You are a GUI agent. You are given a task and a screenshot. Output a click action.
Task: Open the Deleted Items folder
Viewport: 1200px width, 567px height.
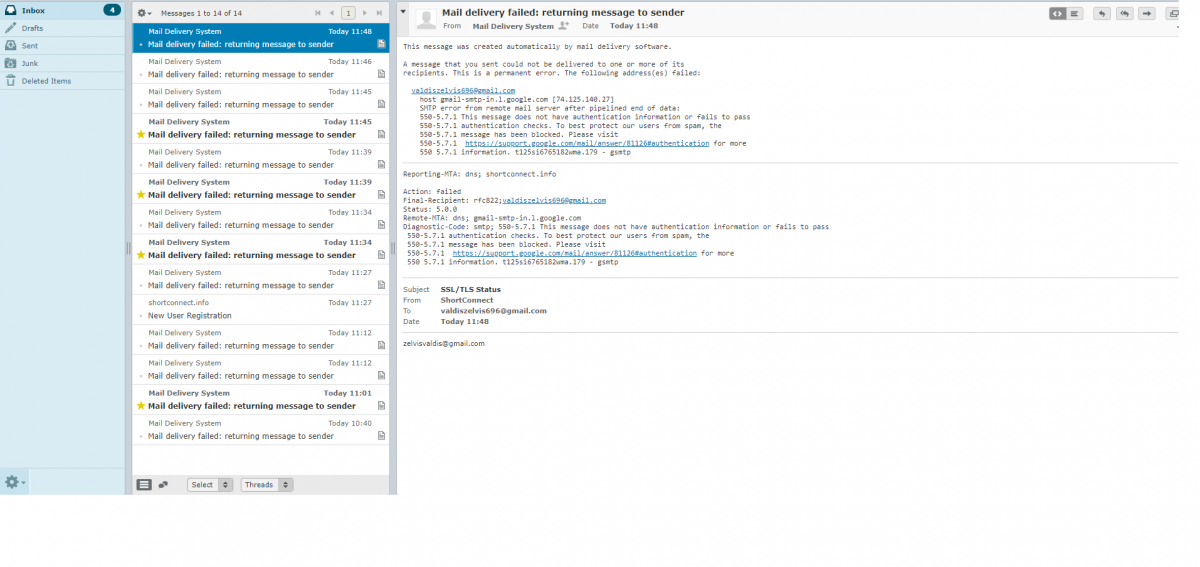point(46,81)
